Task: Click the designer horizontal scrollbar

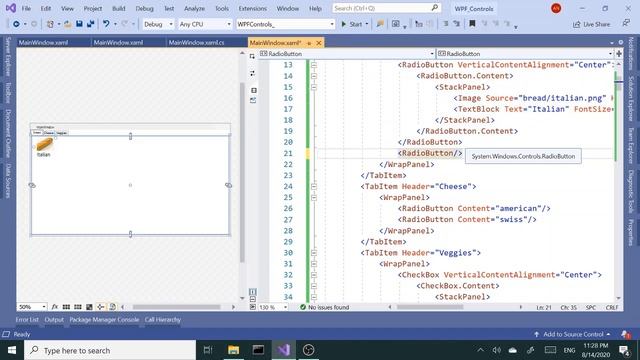Action: (176, 307)
